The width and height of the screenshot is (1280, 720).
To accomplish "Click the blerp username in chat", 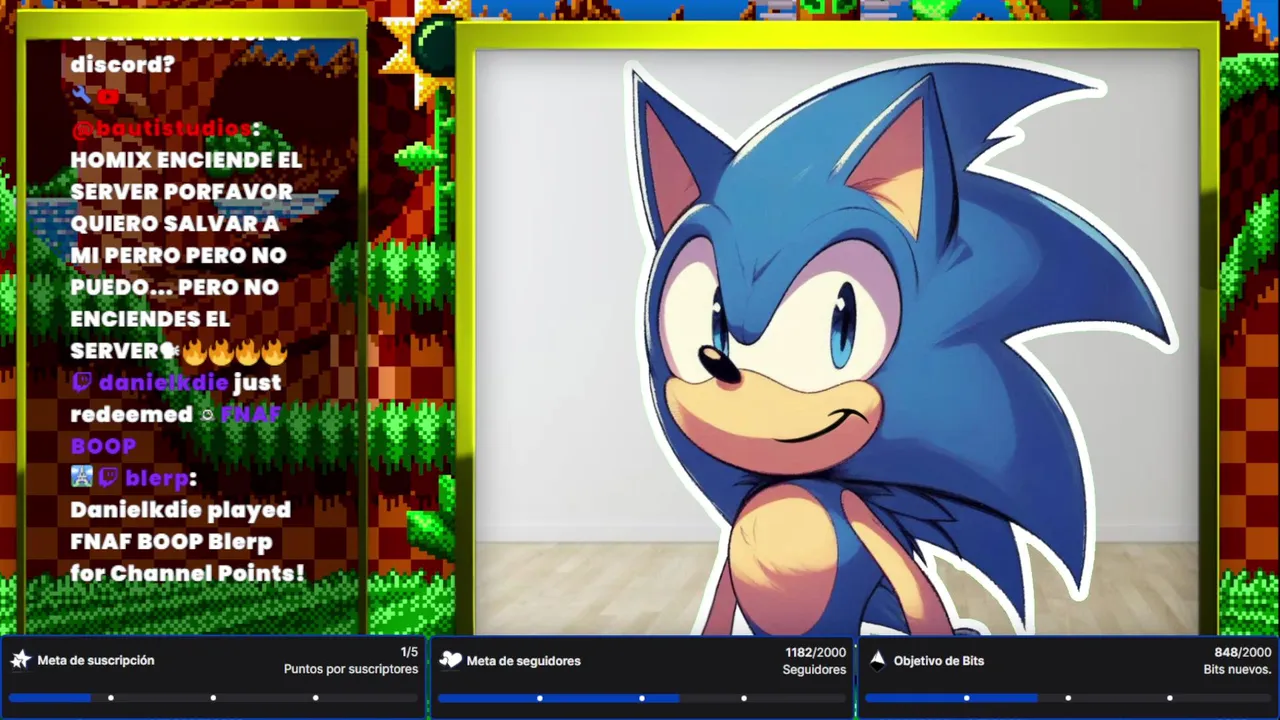I will [x=157, y=478].
